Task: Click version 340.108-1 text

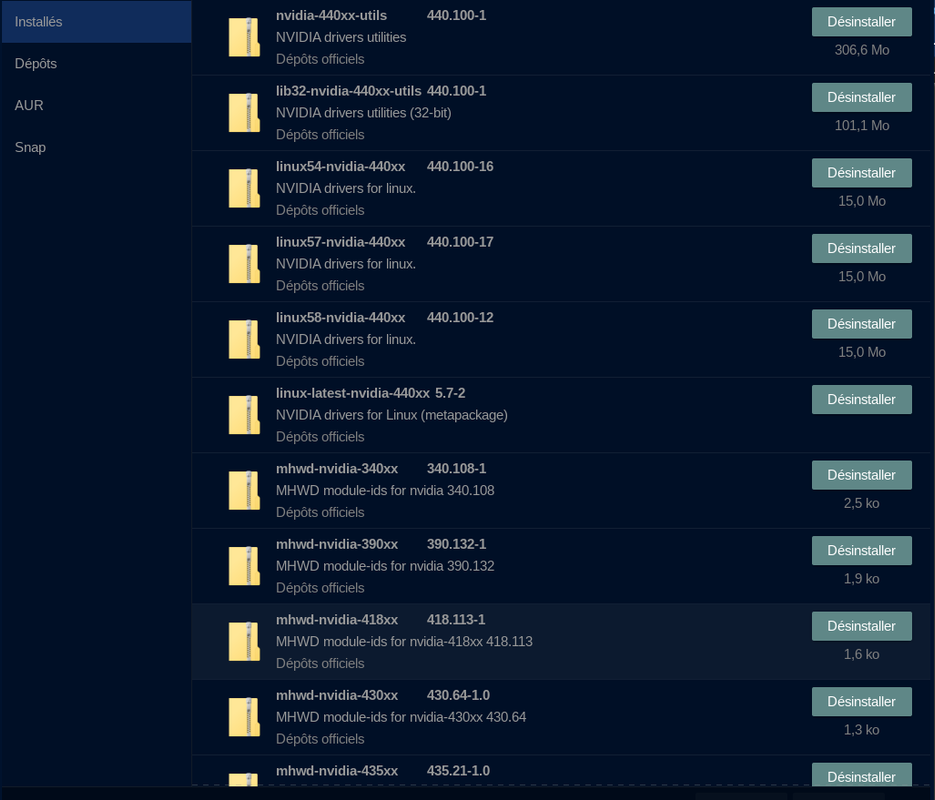Action: 457,469
